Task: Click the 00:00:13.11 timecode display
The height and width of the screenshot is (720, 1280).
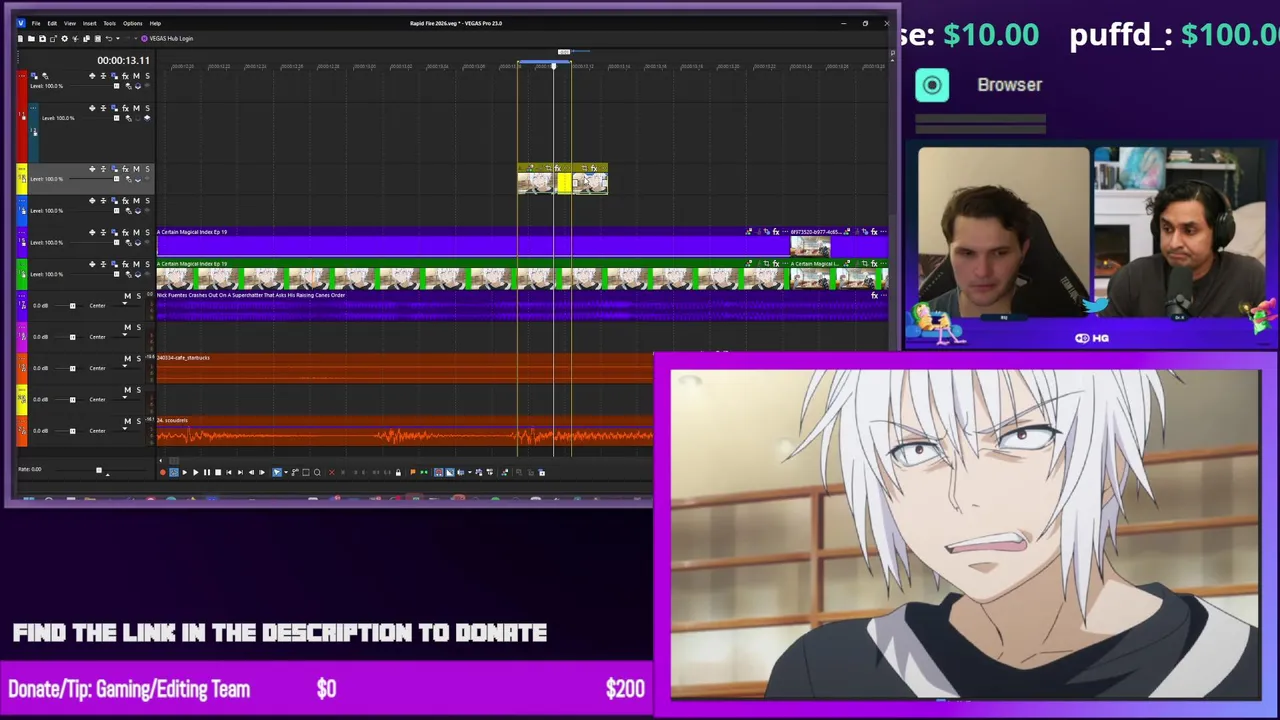Action: (123, 60)
